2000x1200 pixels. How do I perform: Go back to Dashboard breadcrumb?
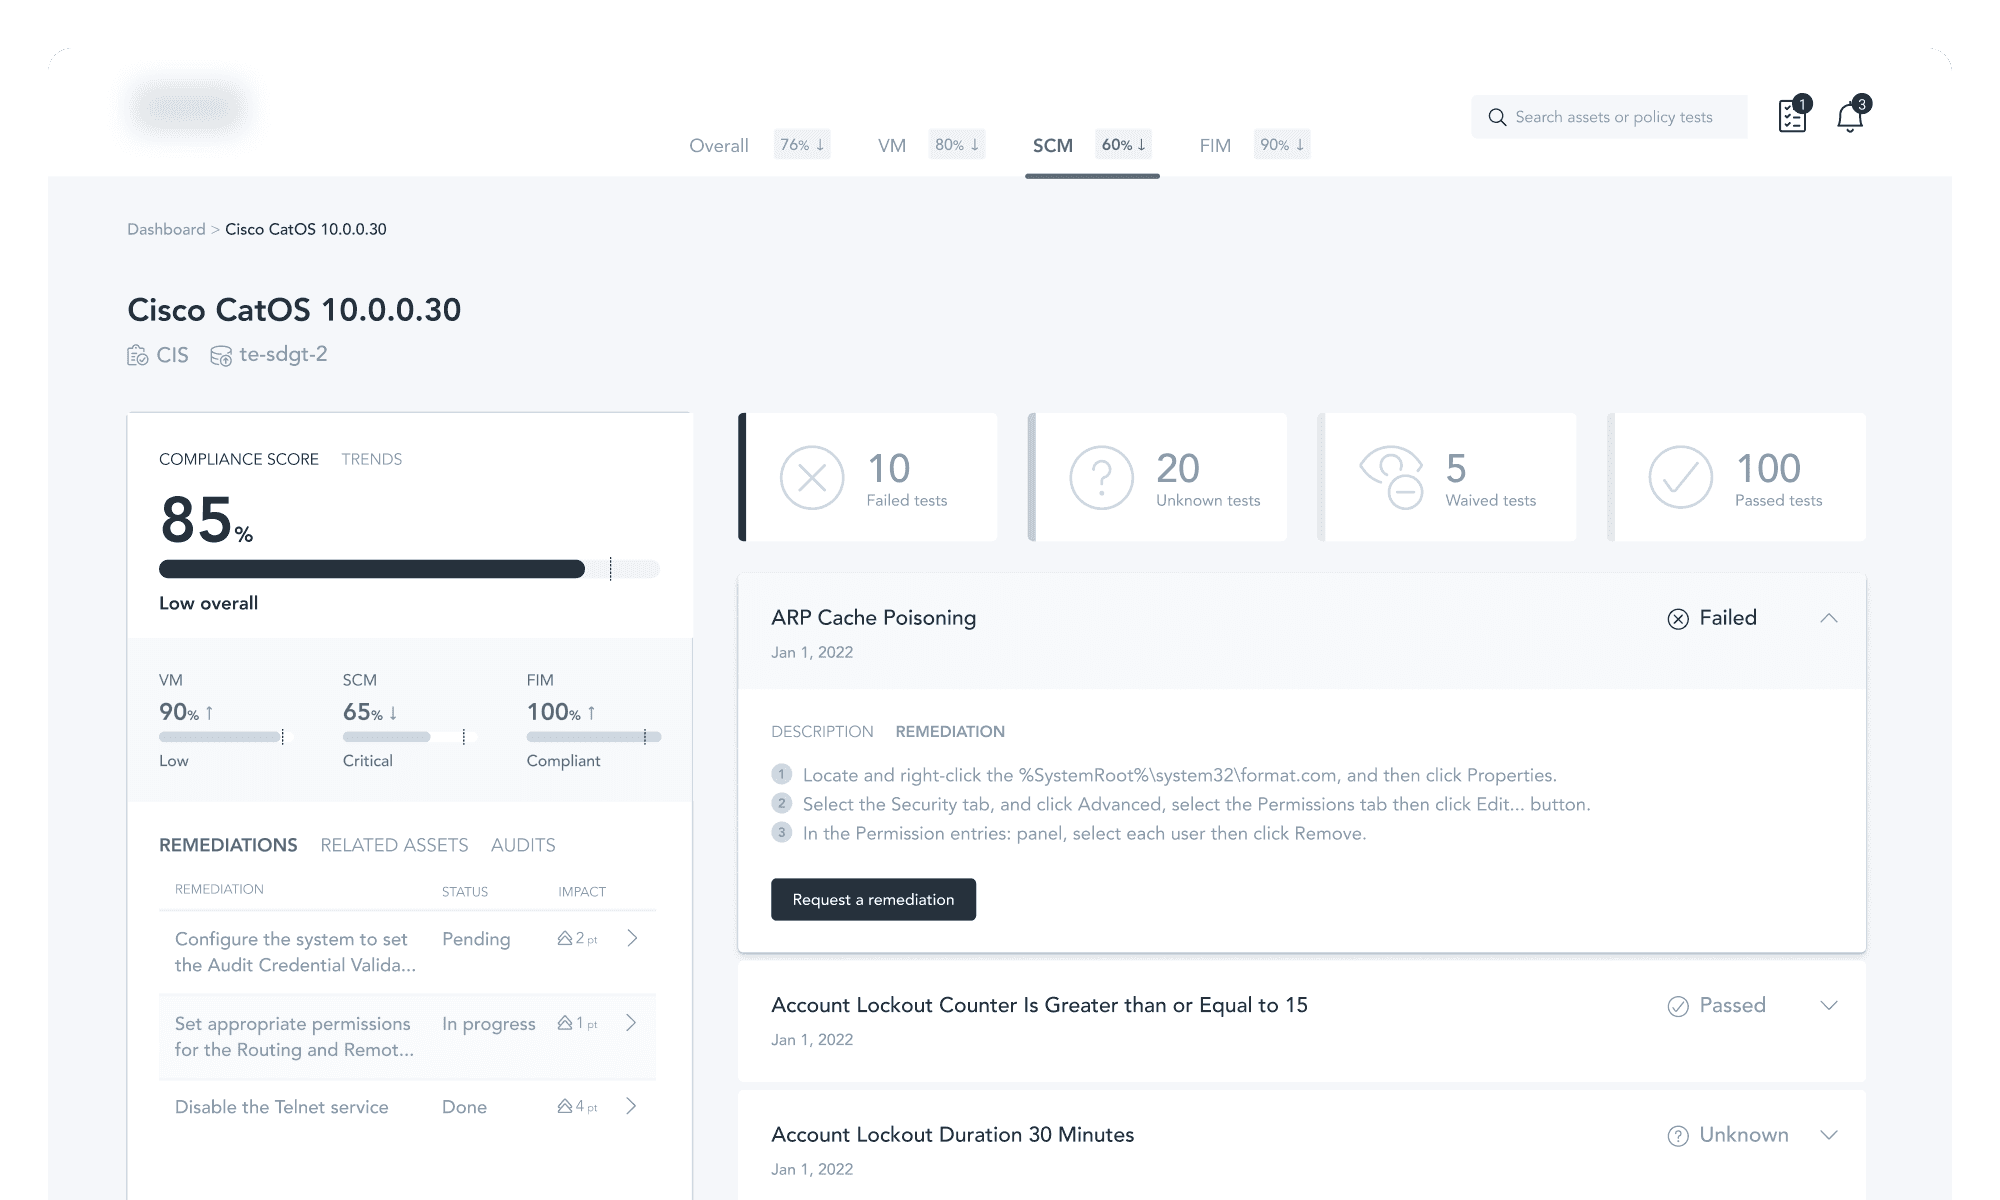click(x=166, y=229)
